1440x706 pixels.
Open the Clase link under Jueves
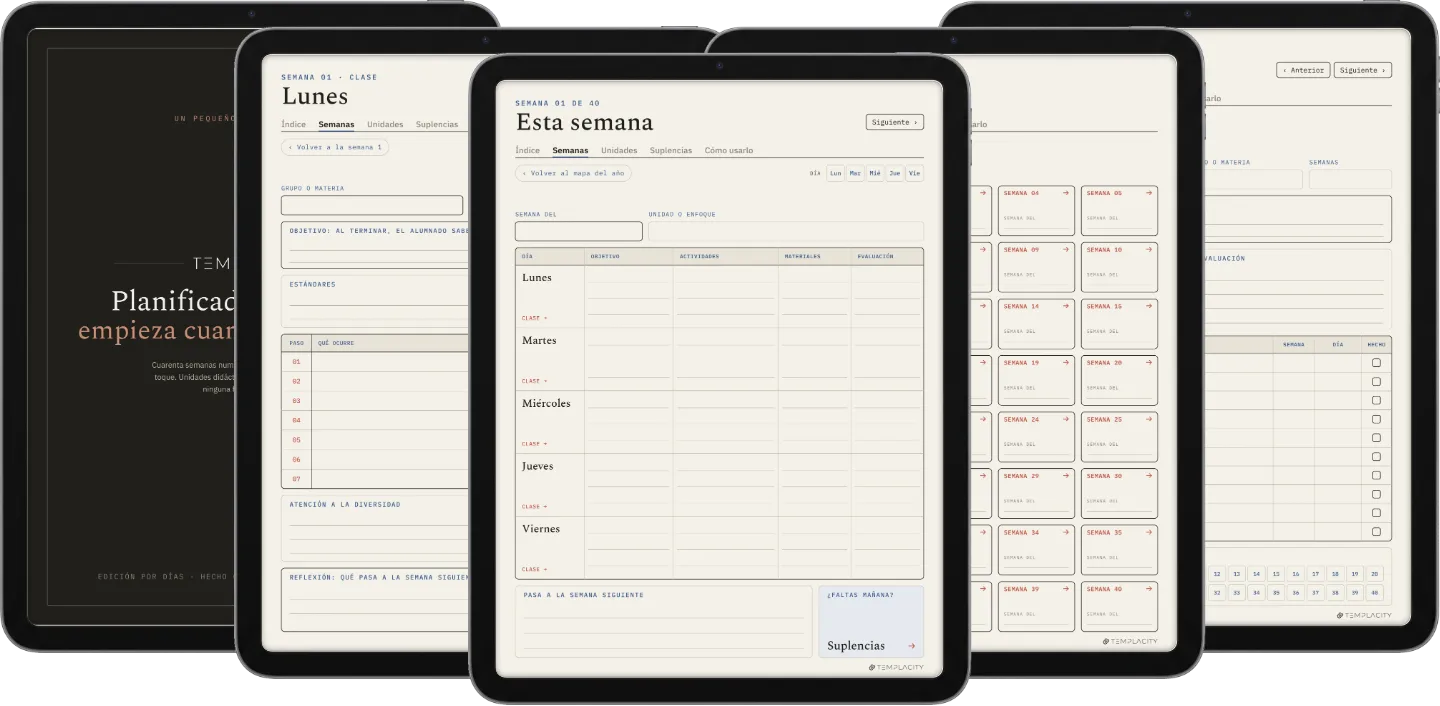tap(534, 507)
